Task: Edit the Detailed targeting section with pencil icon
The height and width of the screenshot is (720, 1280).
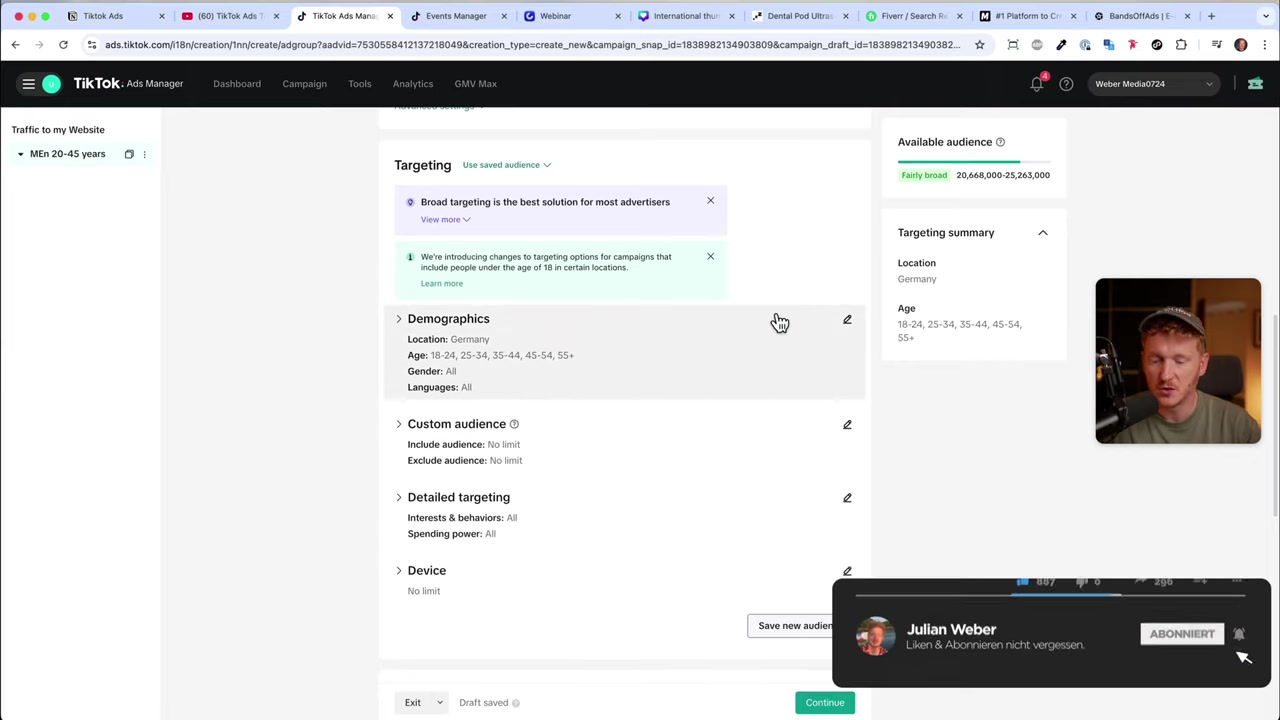Action: click(x=847, y=497)
